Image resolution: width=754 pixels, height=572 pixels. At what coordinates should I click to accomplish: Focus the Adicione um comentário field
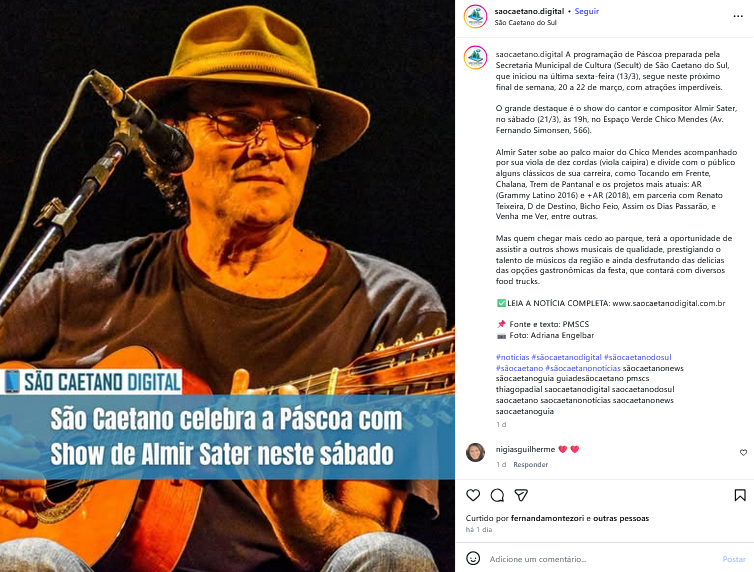pyautogui.click(x=601, y=559)
